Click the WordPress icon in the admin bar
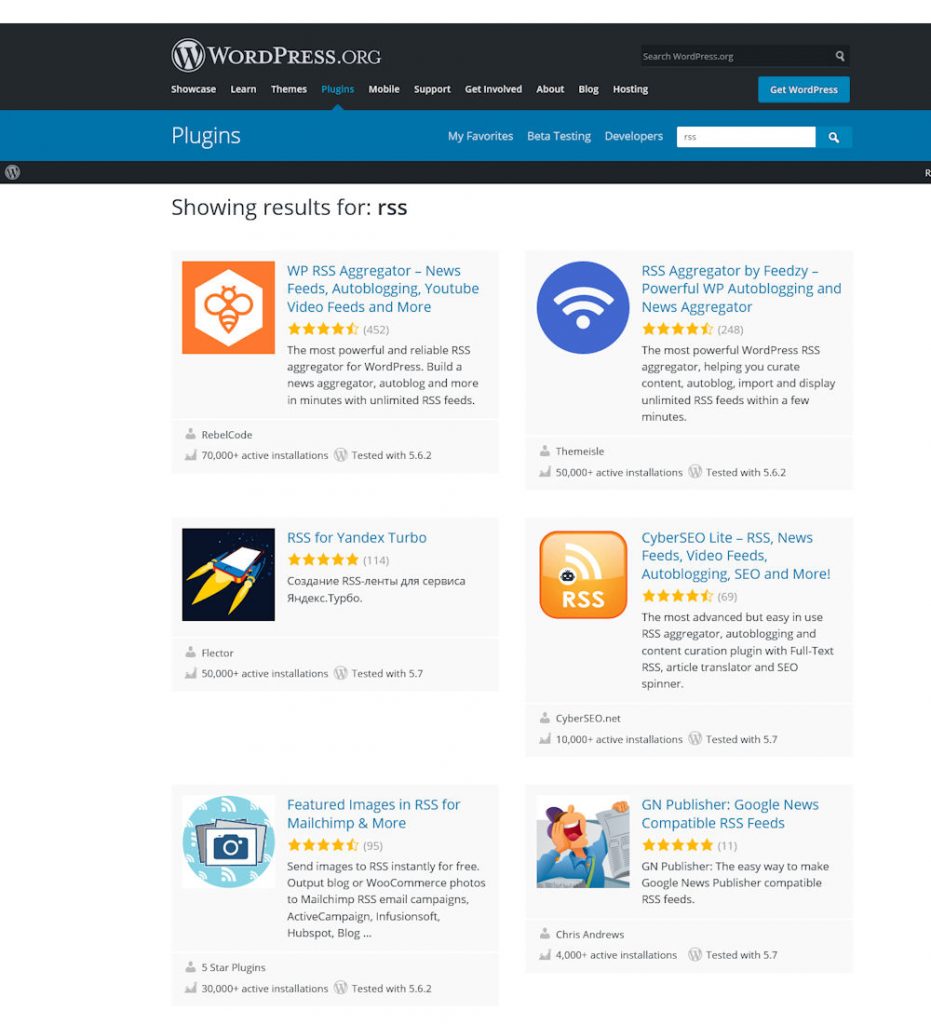The image size is (931, 1024). click(x=12, y=172)
